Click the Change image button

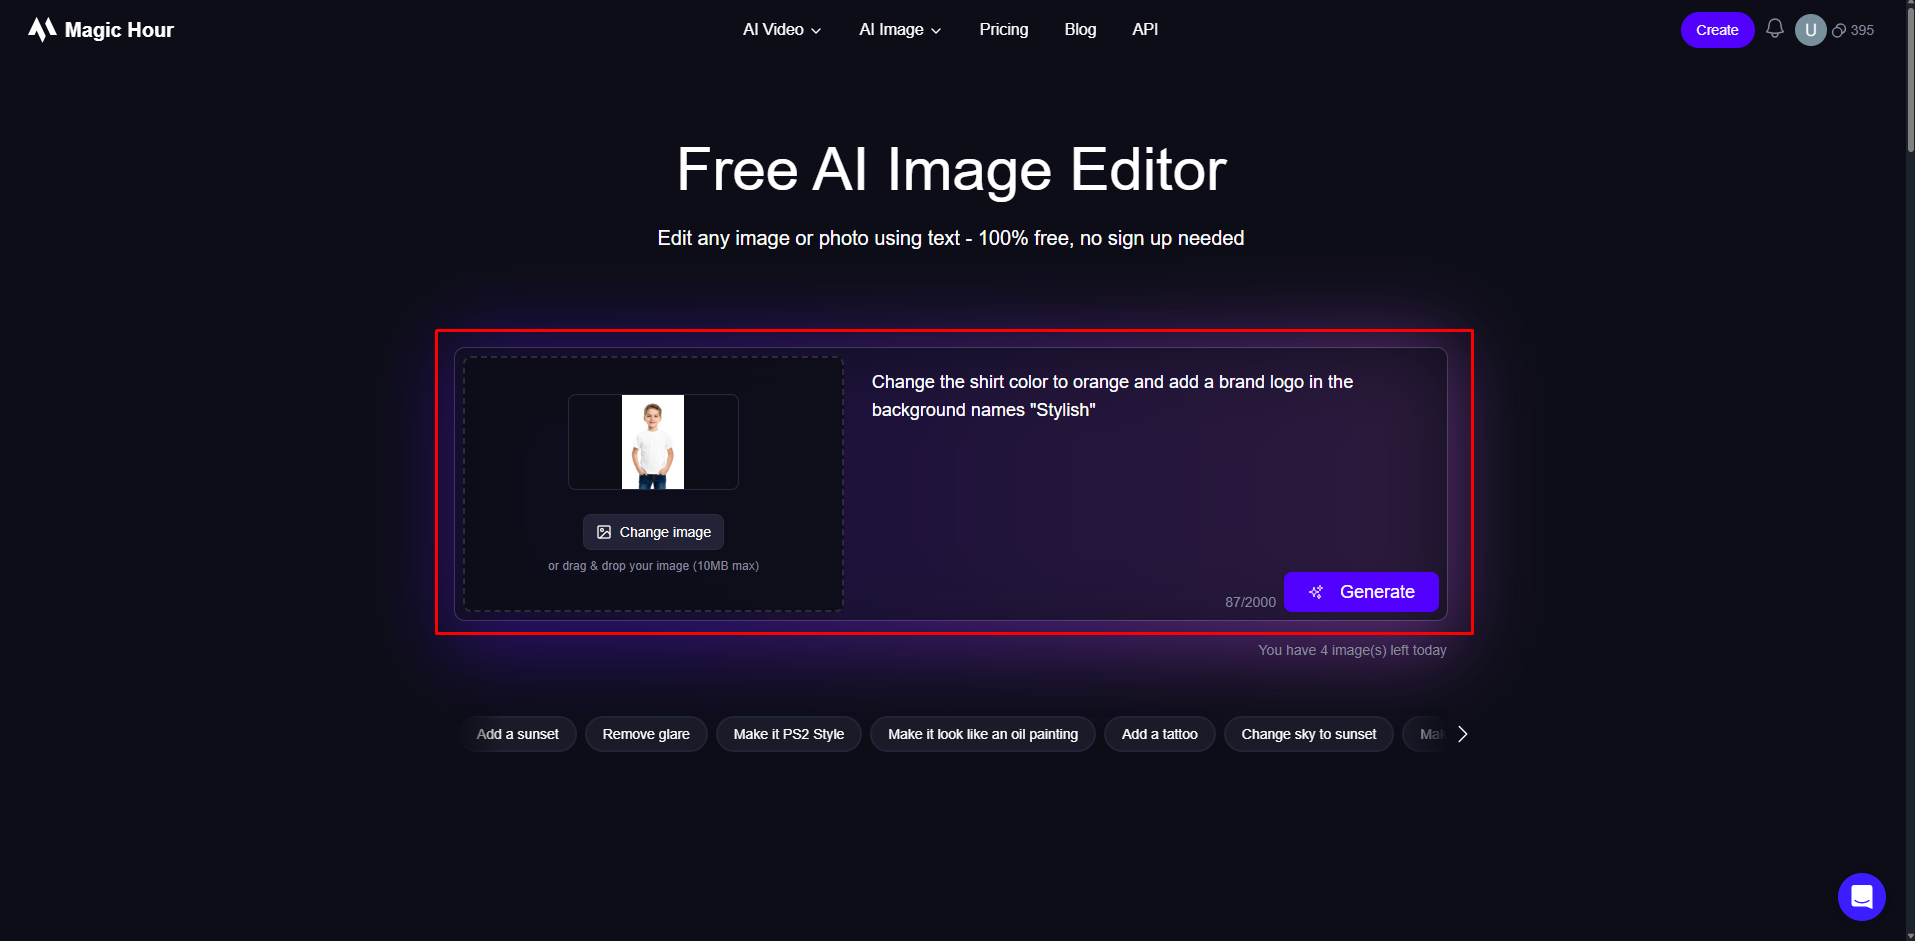tap(653, 531)
